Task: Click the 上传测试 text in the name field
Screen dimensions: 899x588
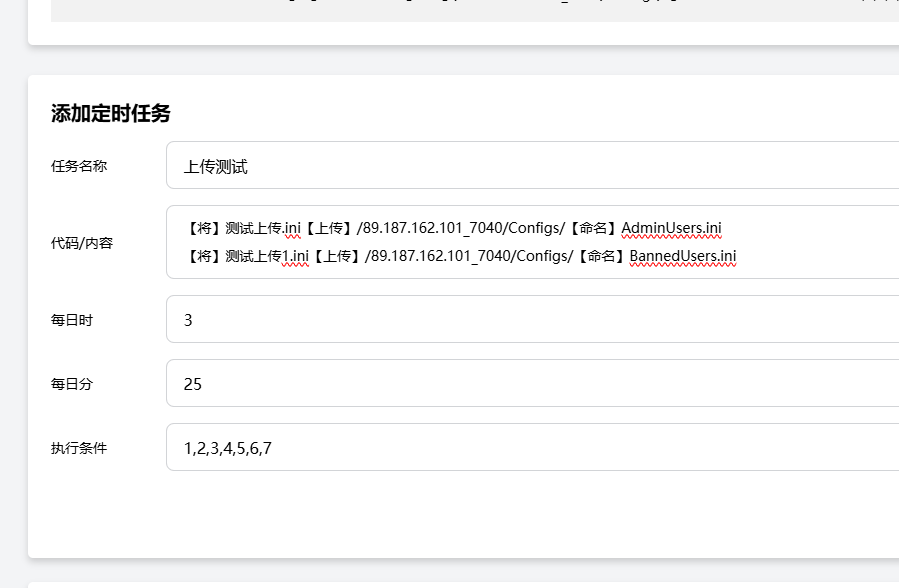Action: click(x=215, y=166)
